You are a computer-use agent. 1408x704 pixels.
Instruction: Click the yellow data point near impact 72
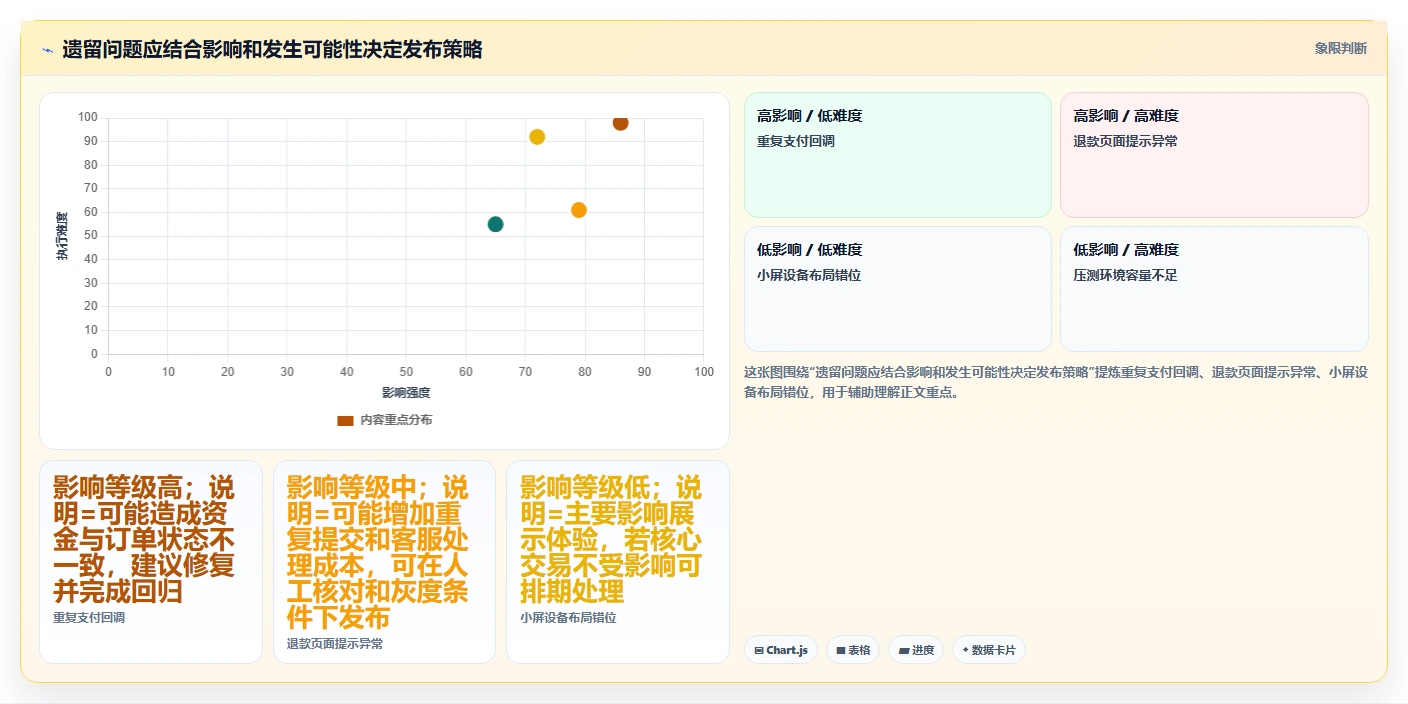537,137
